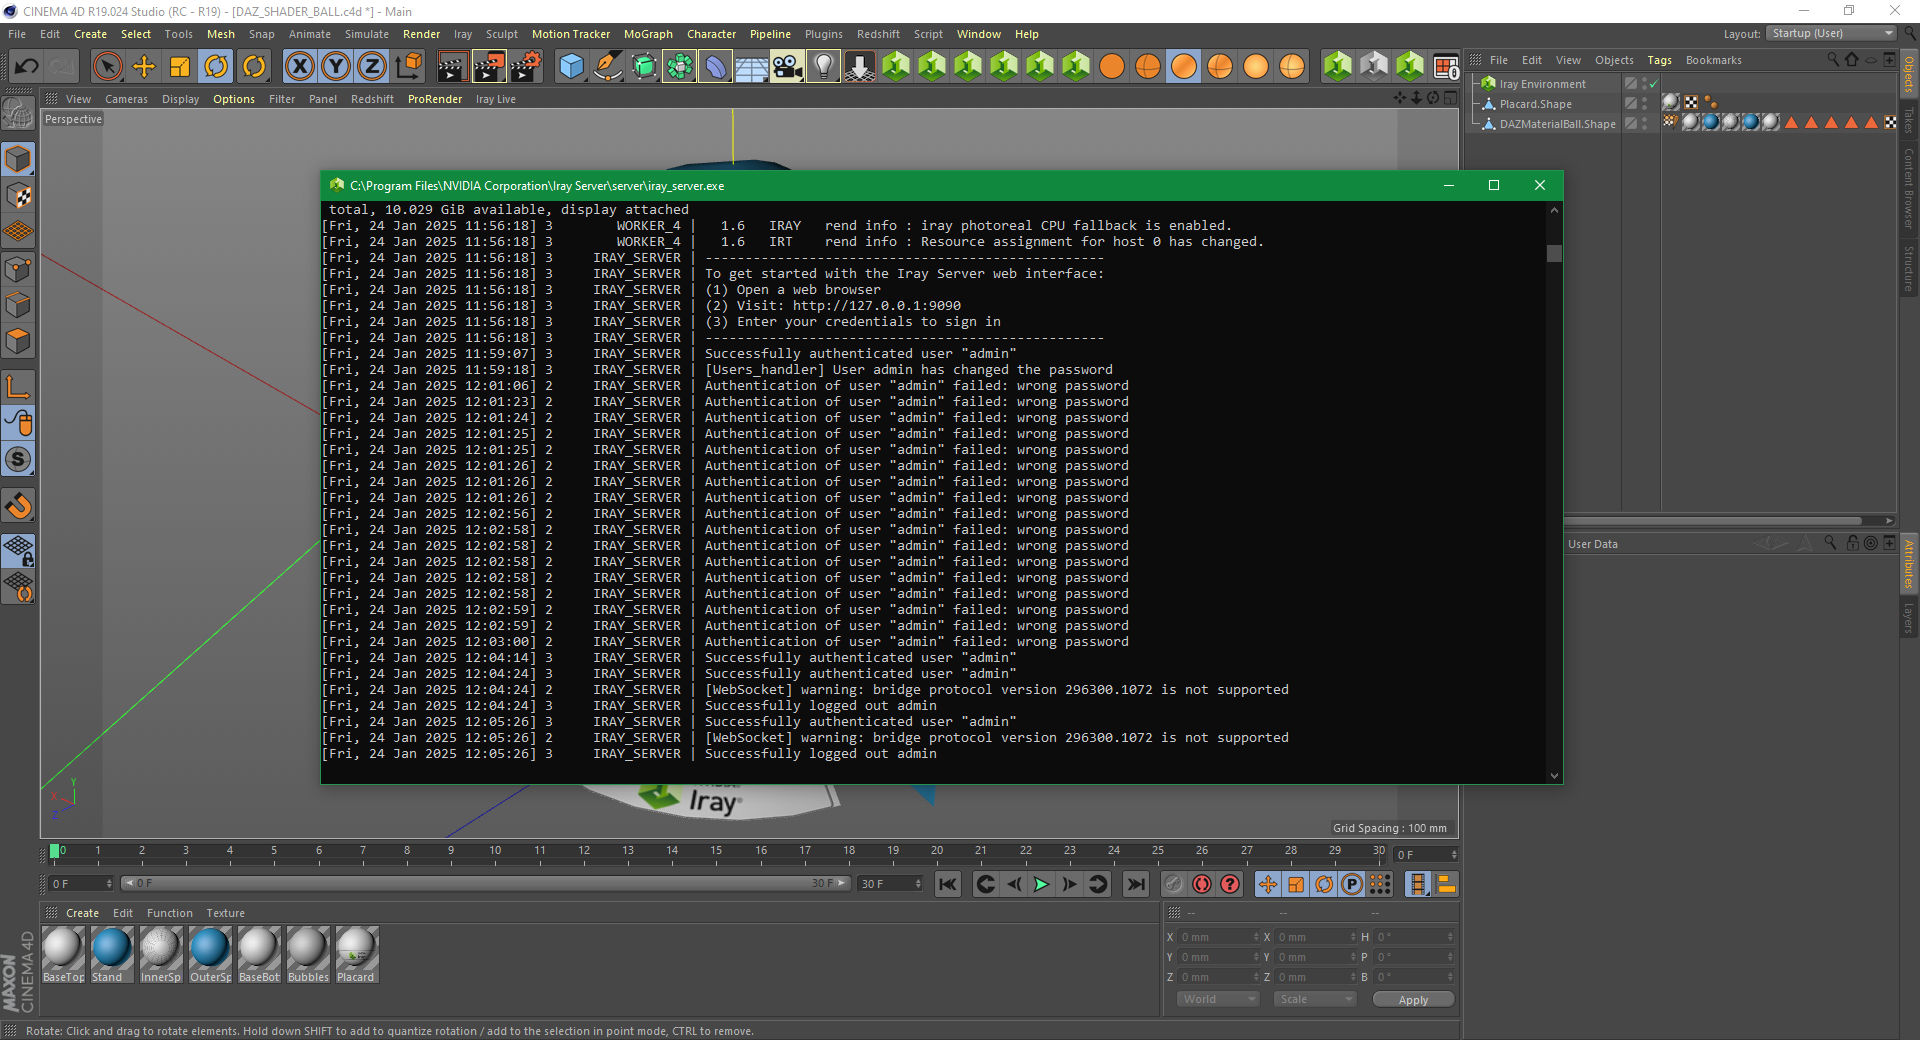Add a Light object via bulb icon
This screenshot has height=1040, width=1920.
[x=824, y=67]
